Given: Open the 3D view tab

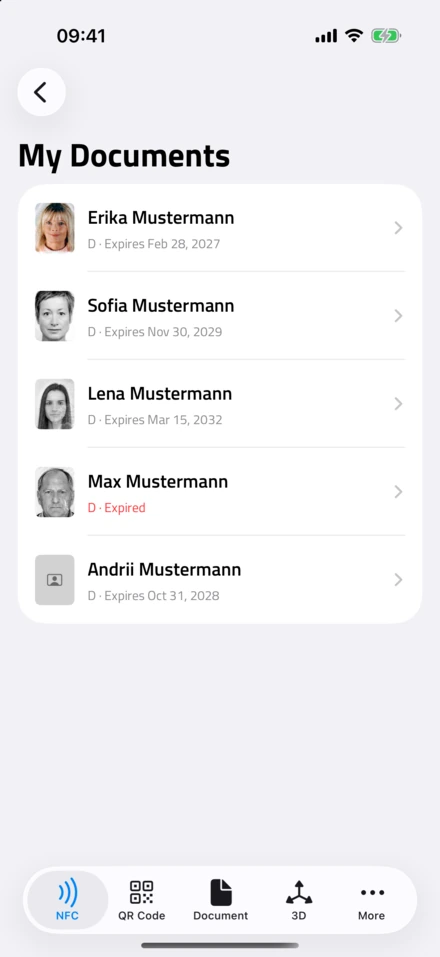Looking at the screenshot, I should 298,900.
